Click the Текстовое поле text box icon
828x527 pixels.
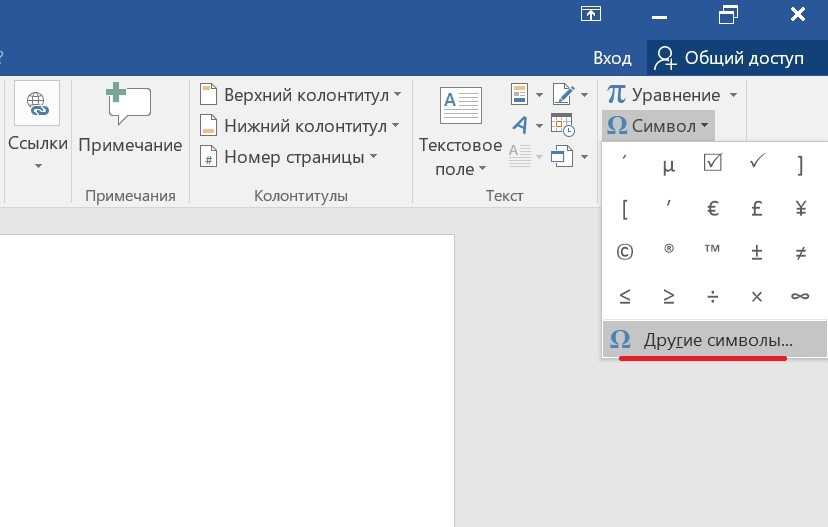tap(460, 105)
